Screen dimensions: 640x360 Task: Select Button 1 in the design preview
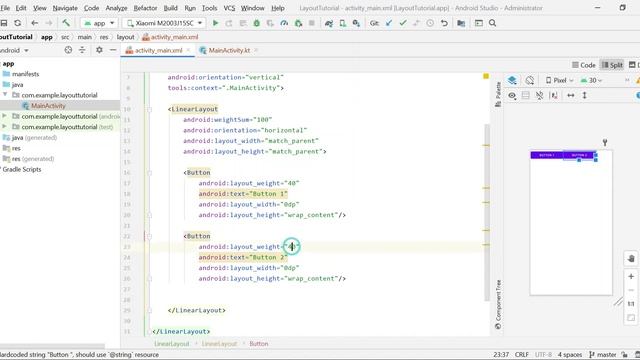(x=547, y=155)
